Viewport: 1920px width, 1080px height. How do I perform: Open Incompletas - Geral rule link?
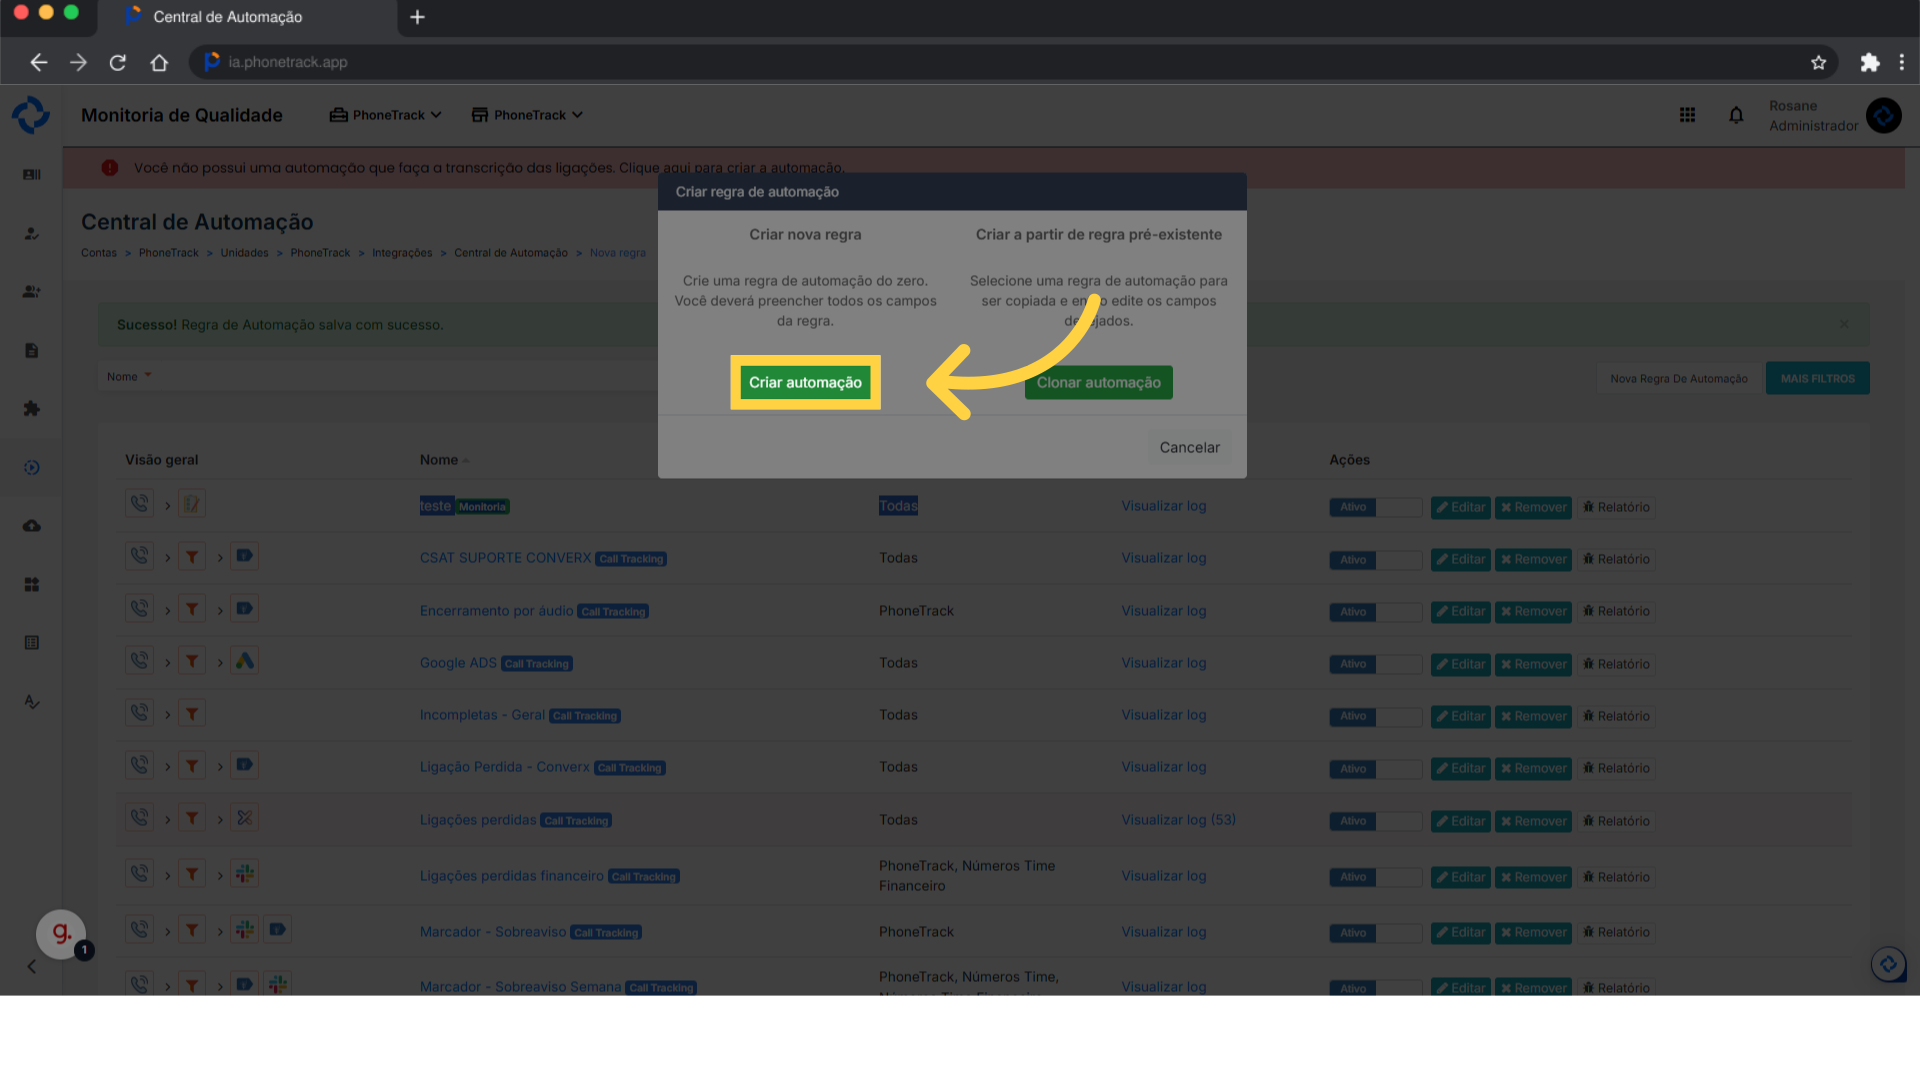[482, 714]
